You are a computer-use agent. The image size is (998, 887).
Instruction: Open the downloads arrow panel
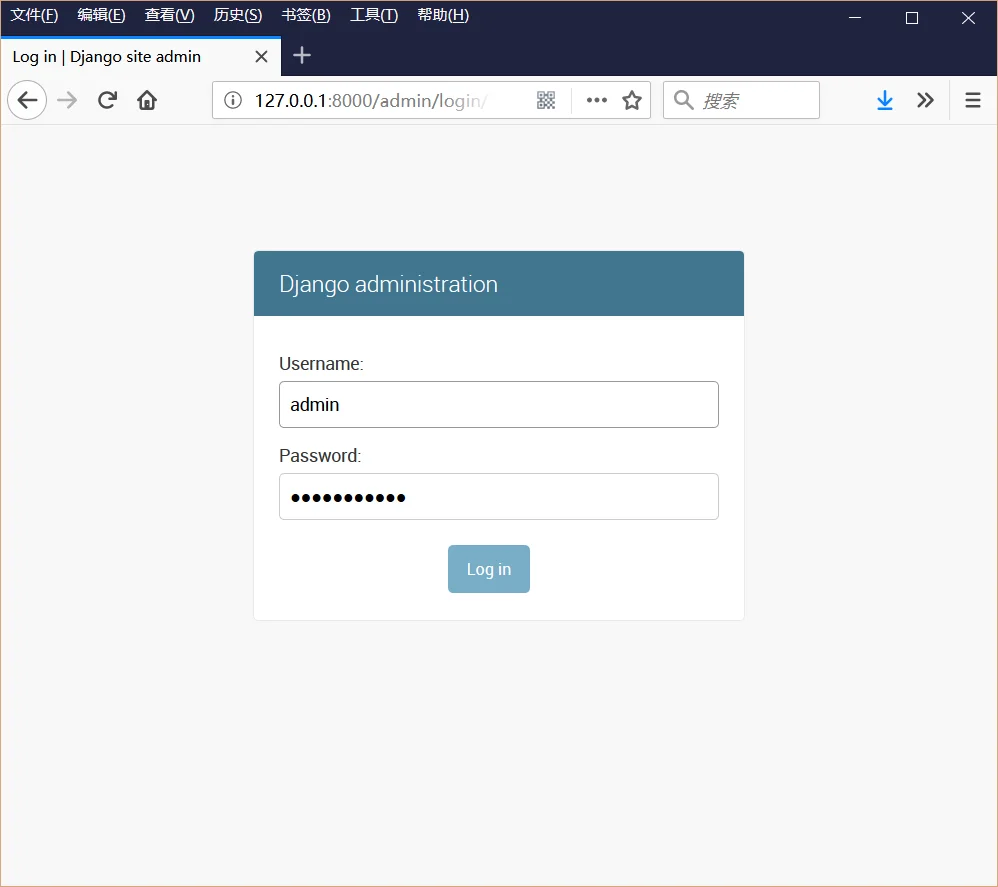pos(885,100)
